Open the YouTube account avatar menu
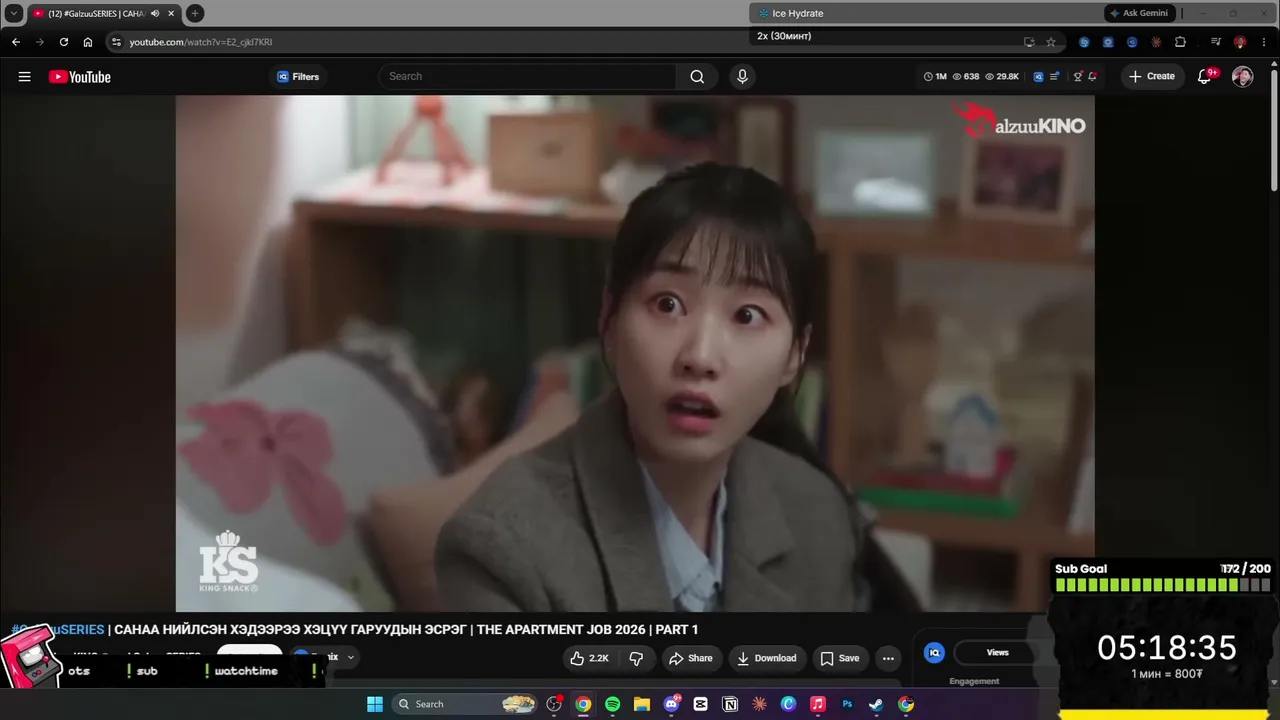Image resolution: width=1280 pixels, height=720 pixels. click(1242, 77)
